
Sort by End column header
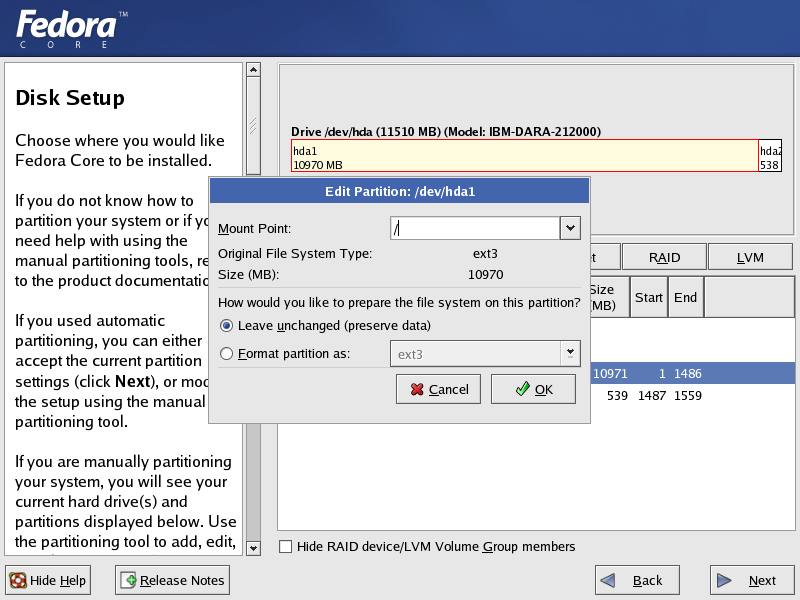click(685, 297)
